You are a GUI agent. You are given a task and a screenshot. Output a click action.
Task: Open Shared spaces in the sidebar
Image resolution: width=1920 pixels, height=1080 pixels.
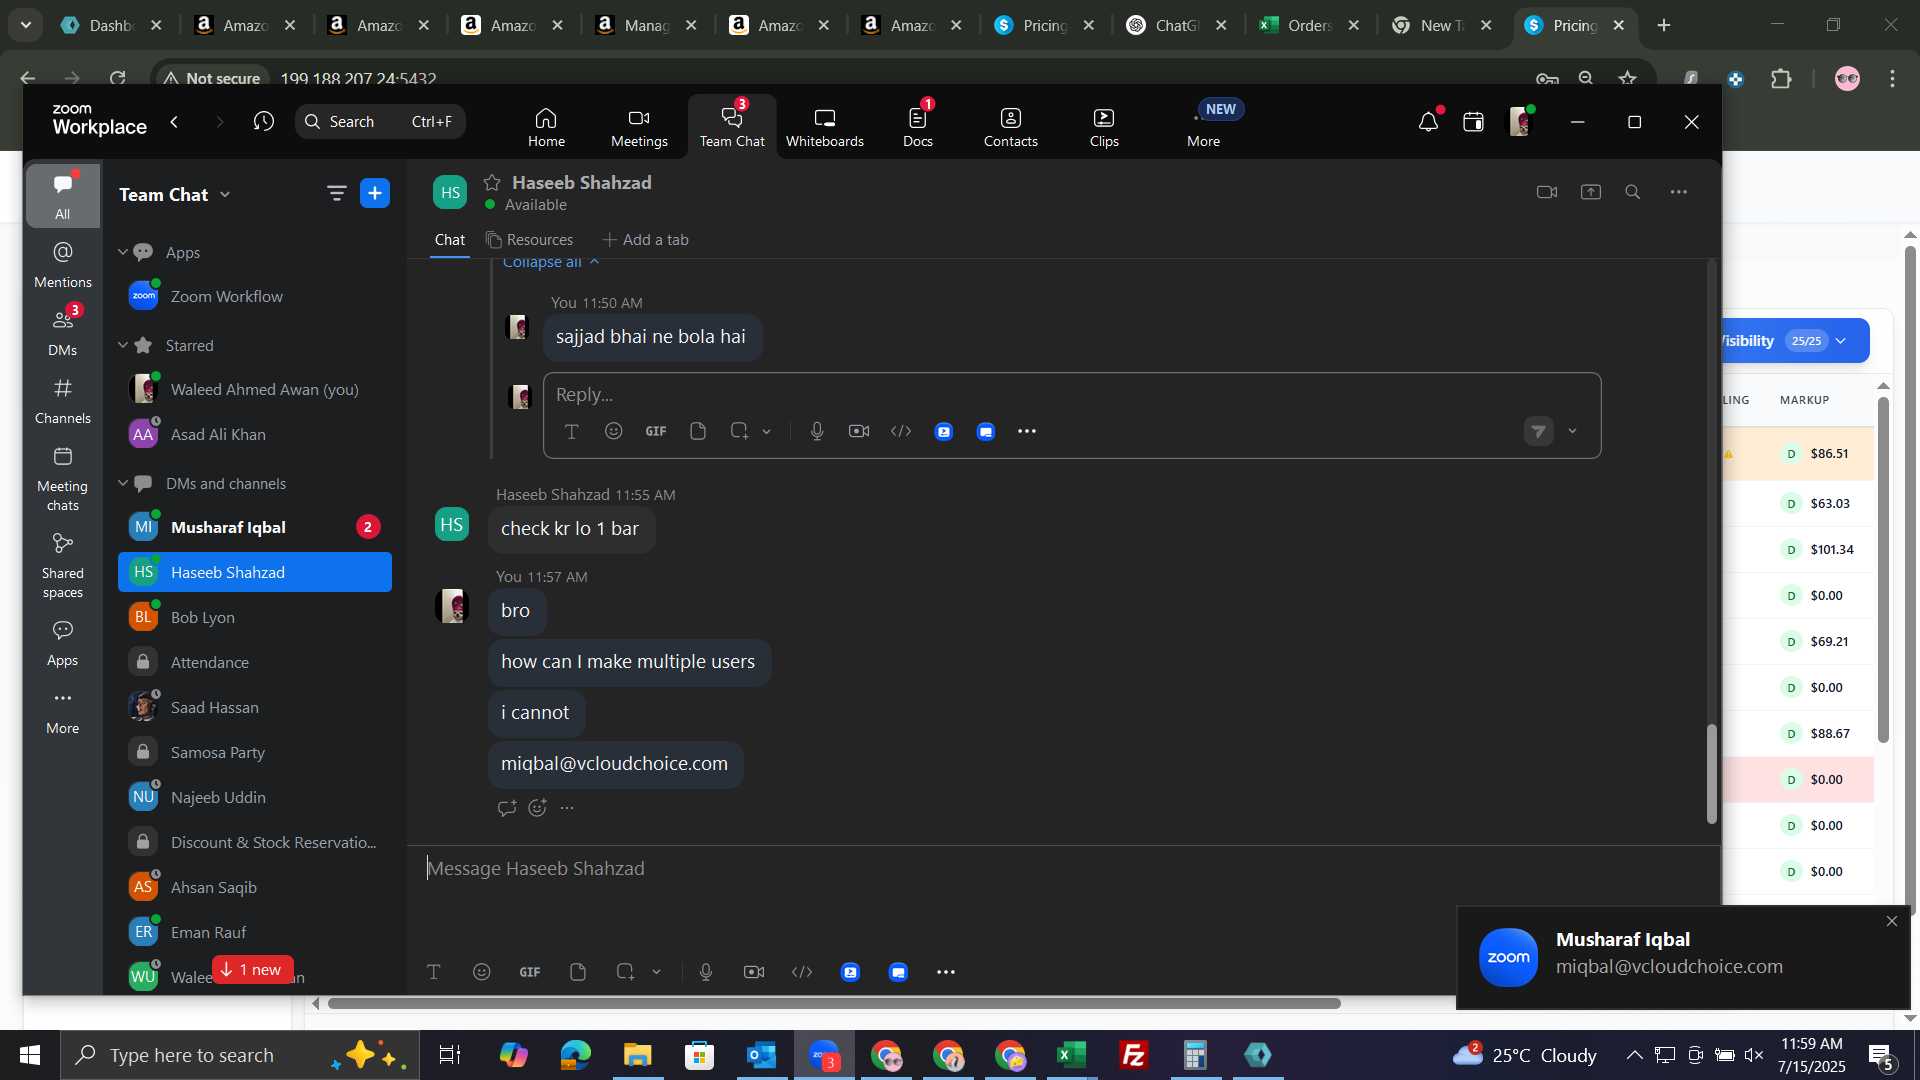point(62,565)
